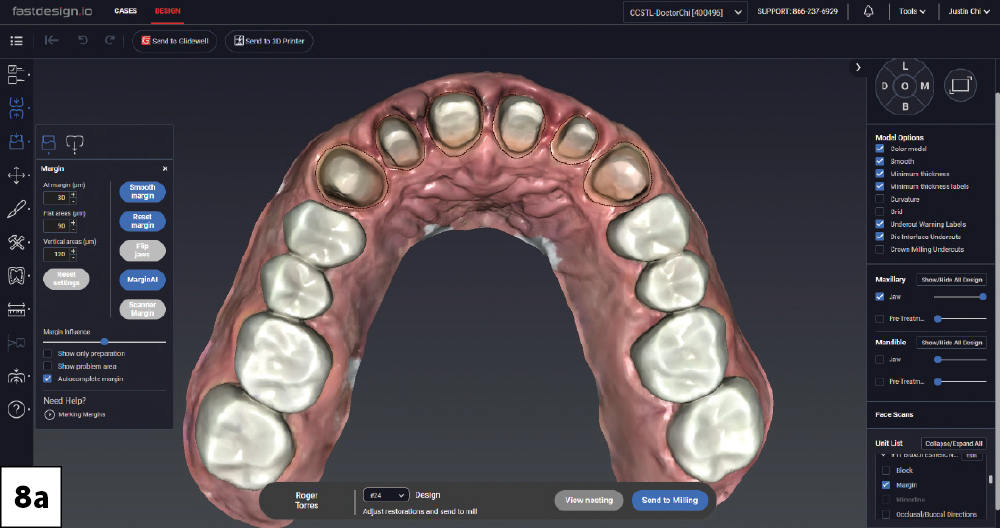1000x528 pixels.
Task: Open the Justin Chi user dropdown
Action: coord(968,11)
